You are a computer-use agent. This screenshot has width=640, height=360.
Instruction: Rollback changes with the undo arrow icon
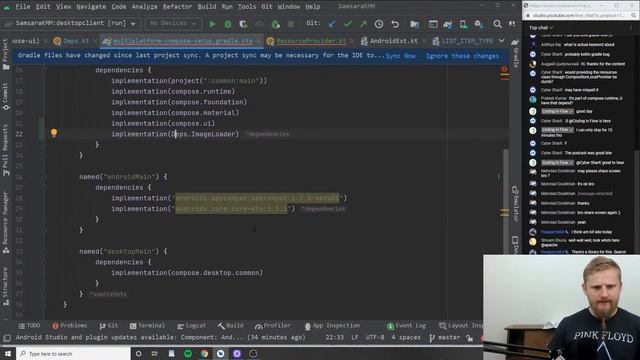pyautogui.click(x=395, y=24)
